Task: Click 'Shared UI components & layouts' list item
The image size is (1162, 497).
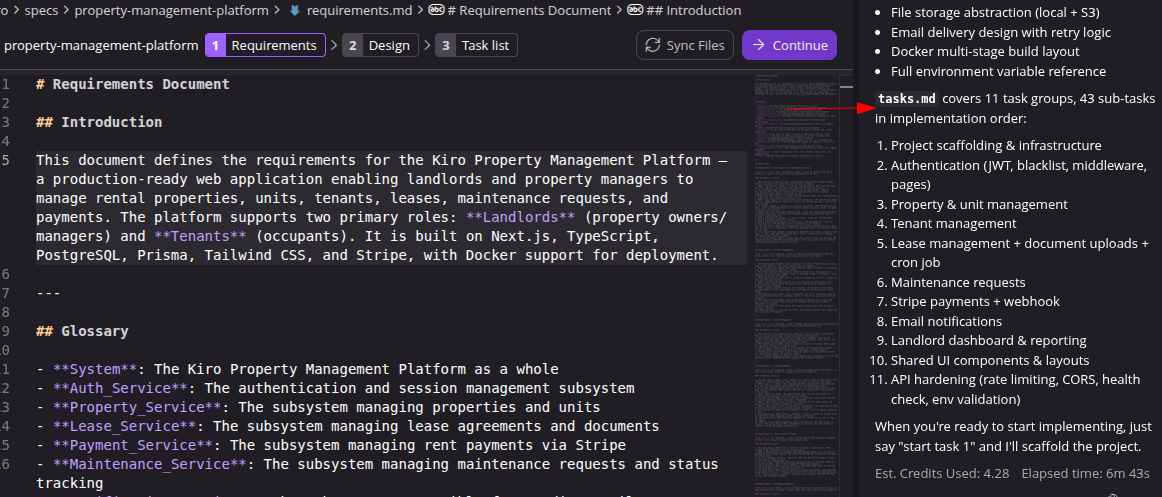Action: coord(990,361)
